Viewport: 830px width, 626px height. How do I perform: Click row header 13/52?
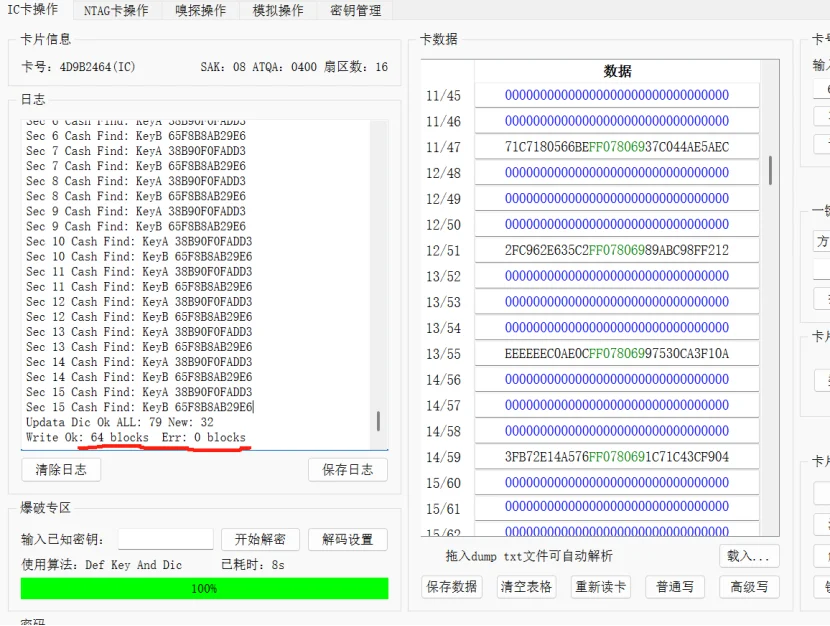coord(444,276)
